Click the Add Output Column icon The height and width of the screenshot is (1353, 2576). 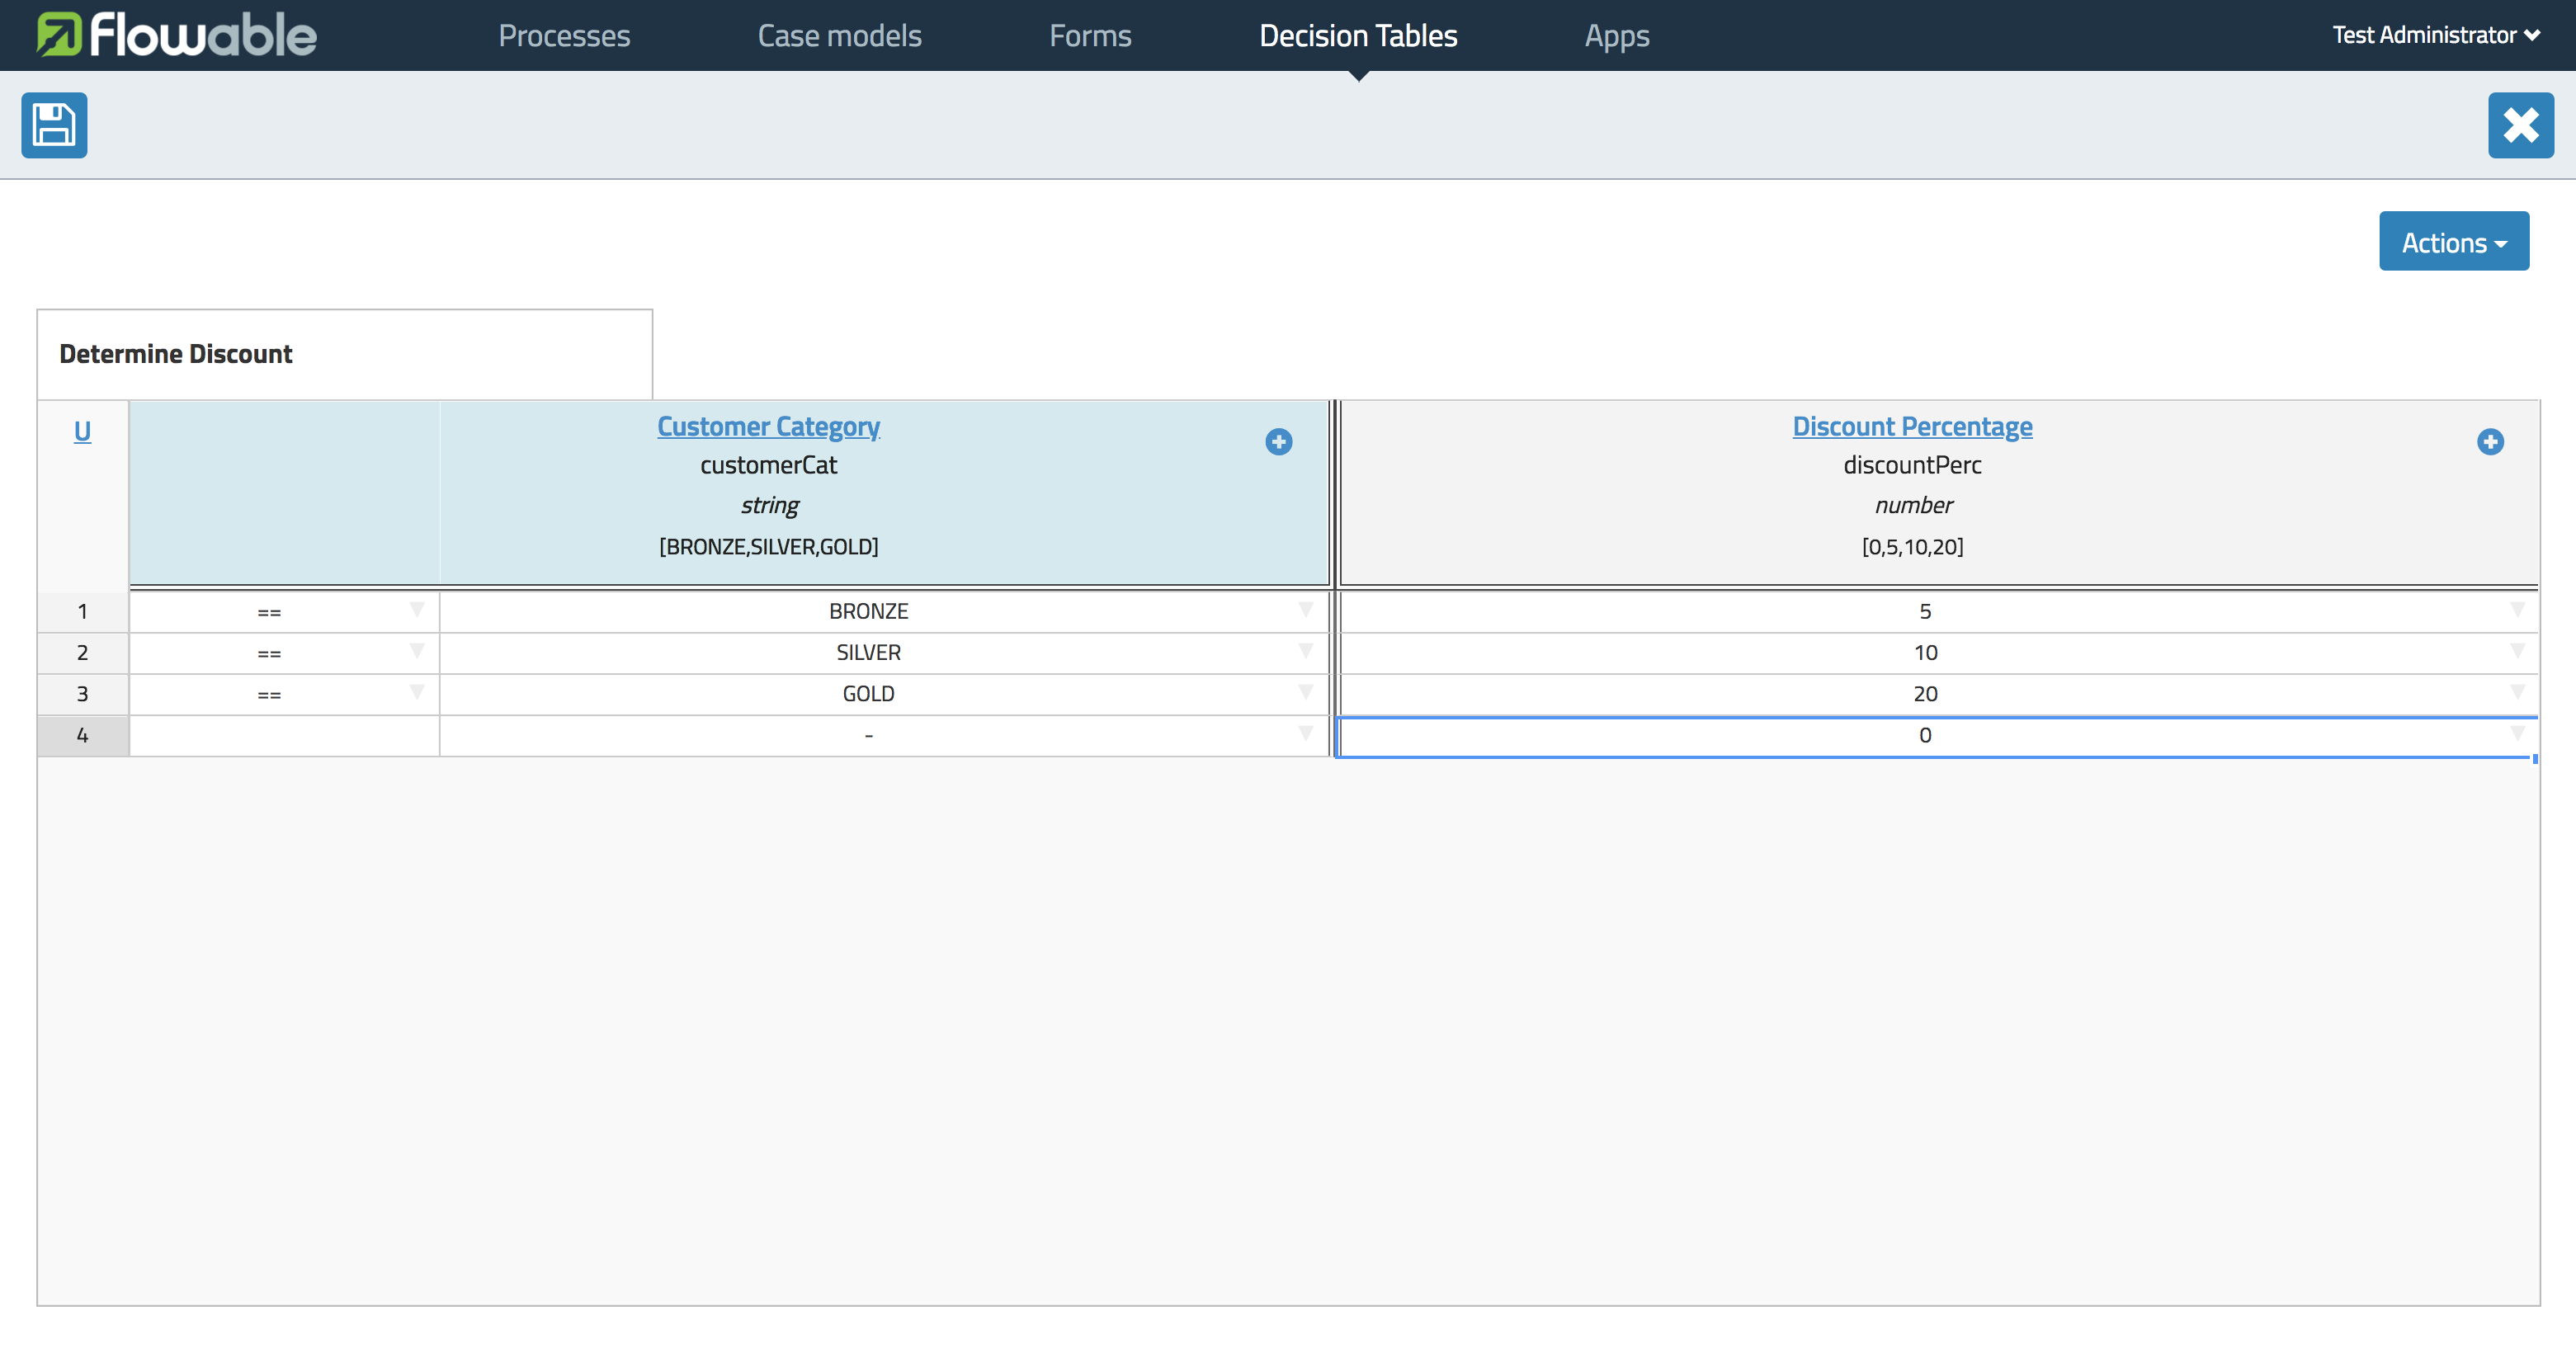coord(2489,441)
